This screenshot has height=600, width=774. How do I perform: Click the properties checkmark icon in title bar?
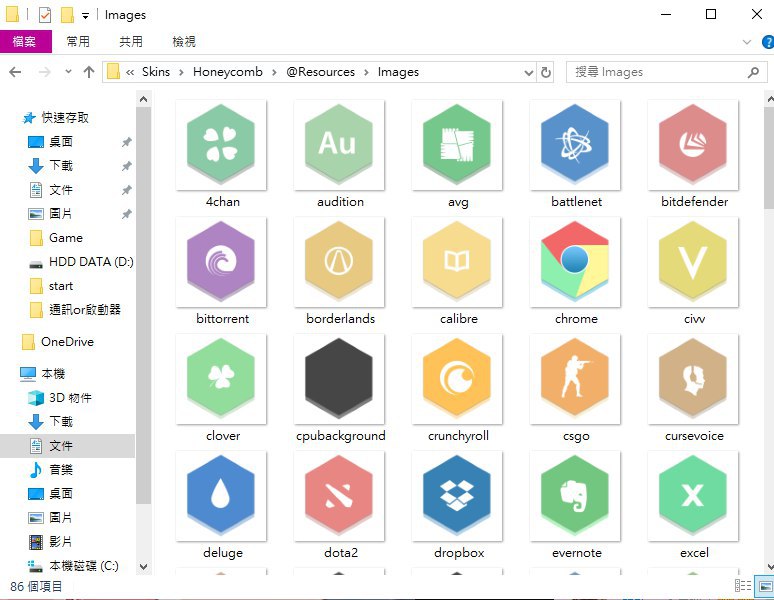[45, 15]
